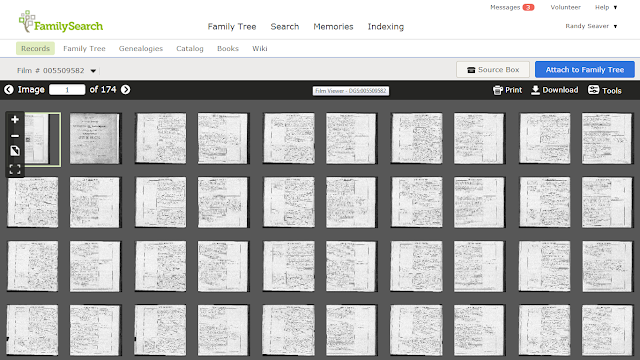Open the sixth thumbnail in third row
640x360 pixels.
[351, 266]
